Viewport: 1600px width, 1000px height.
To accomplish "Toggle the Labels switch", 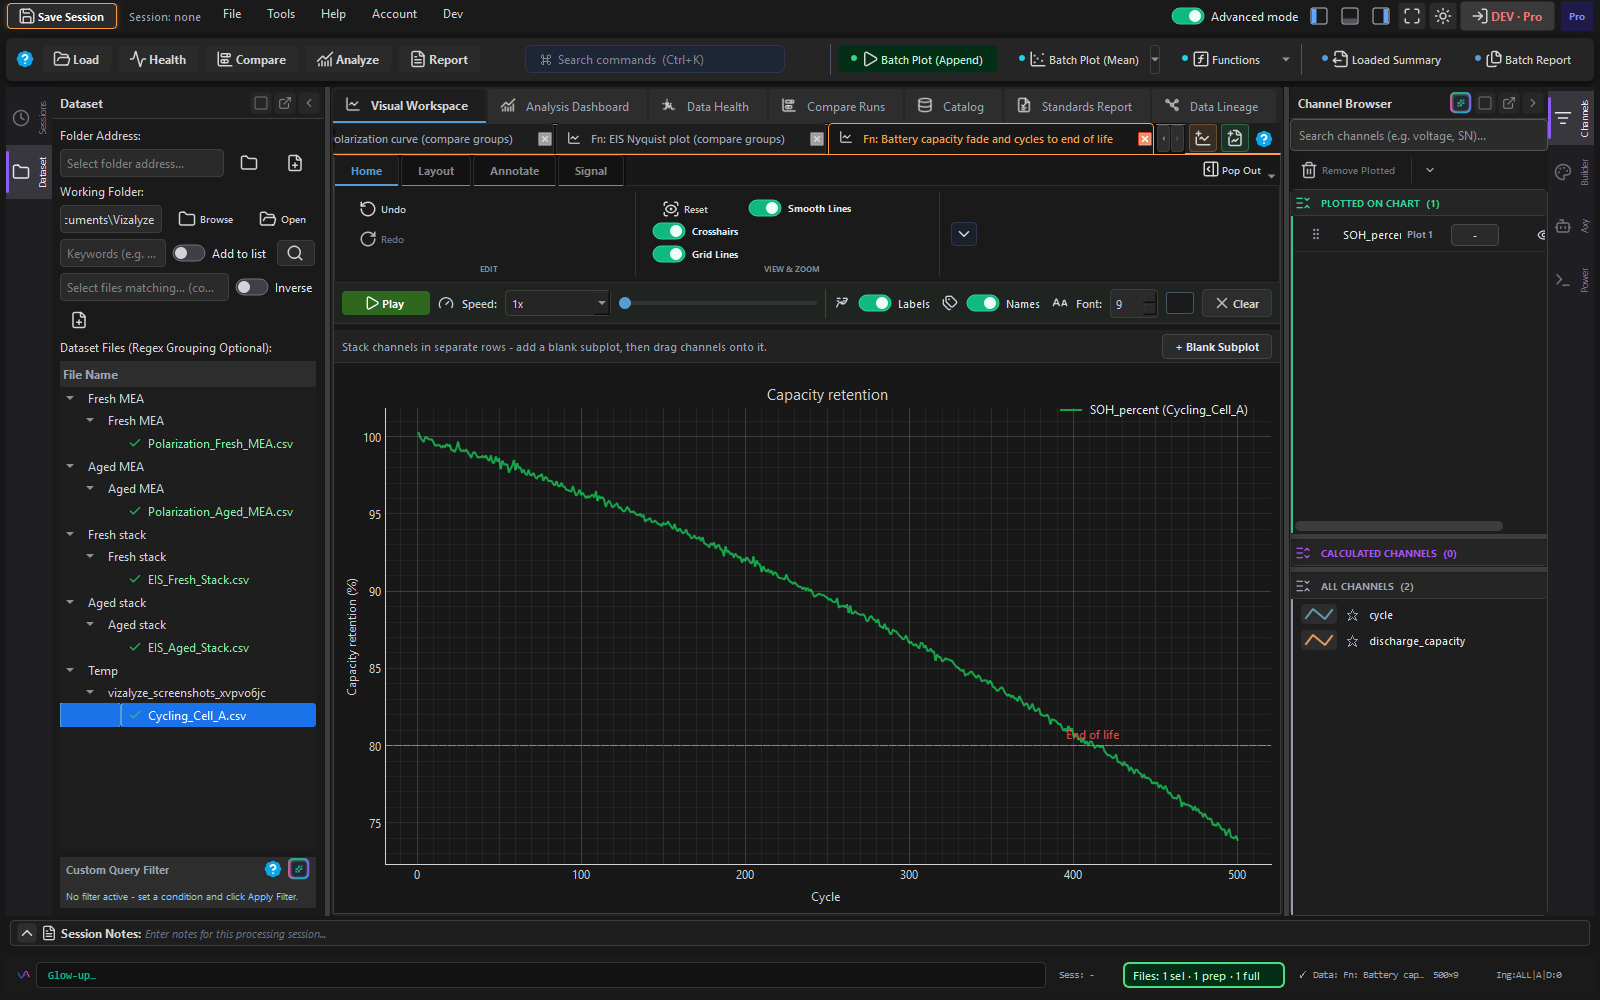I will pyautogui.click(x=875, y=303).
